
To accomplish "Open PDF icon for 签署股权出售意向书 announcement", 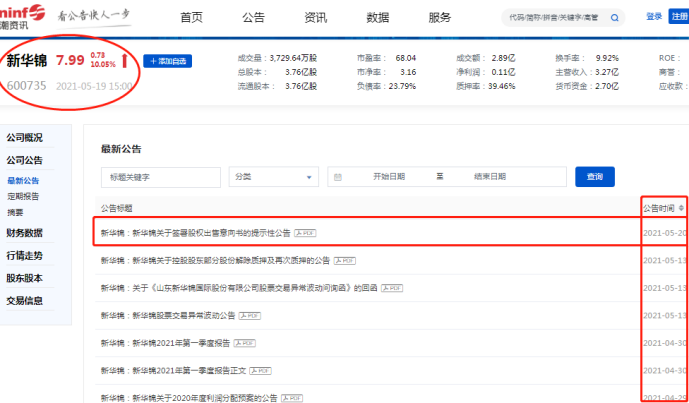I will click(x=305, y=233).
